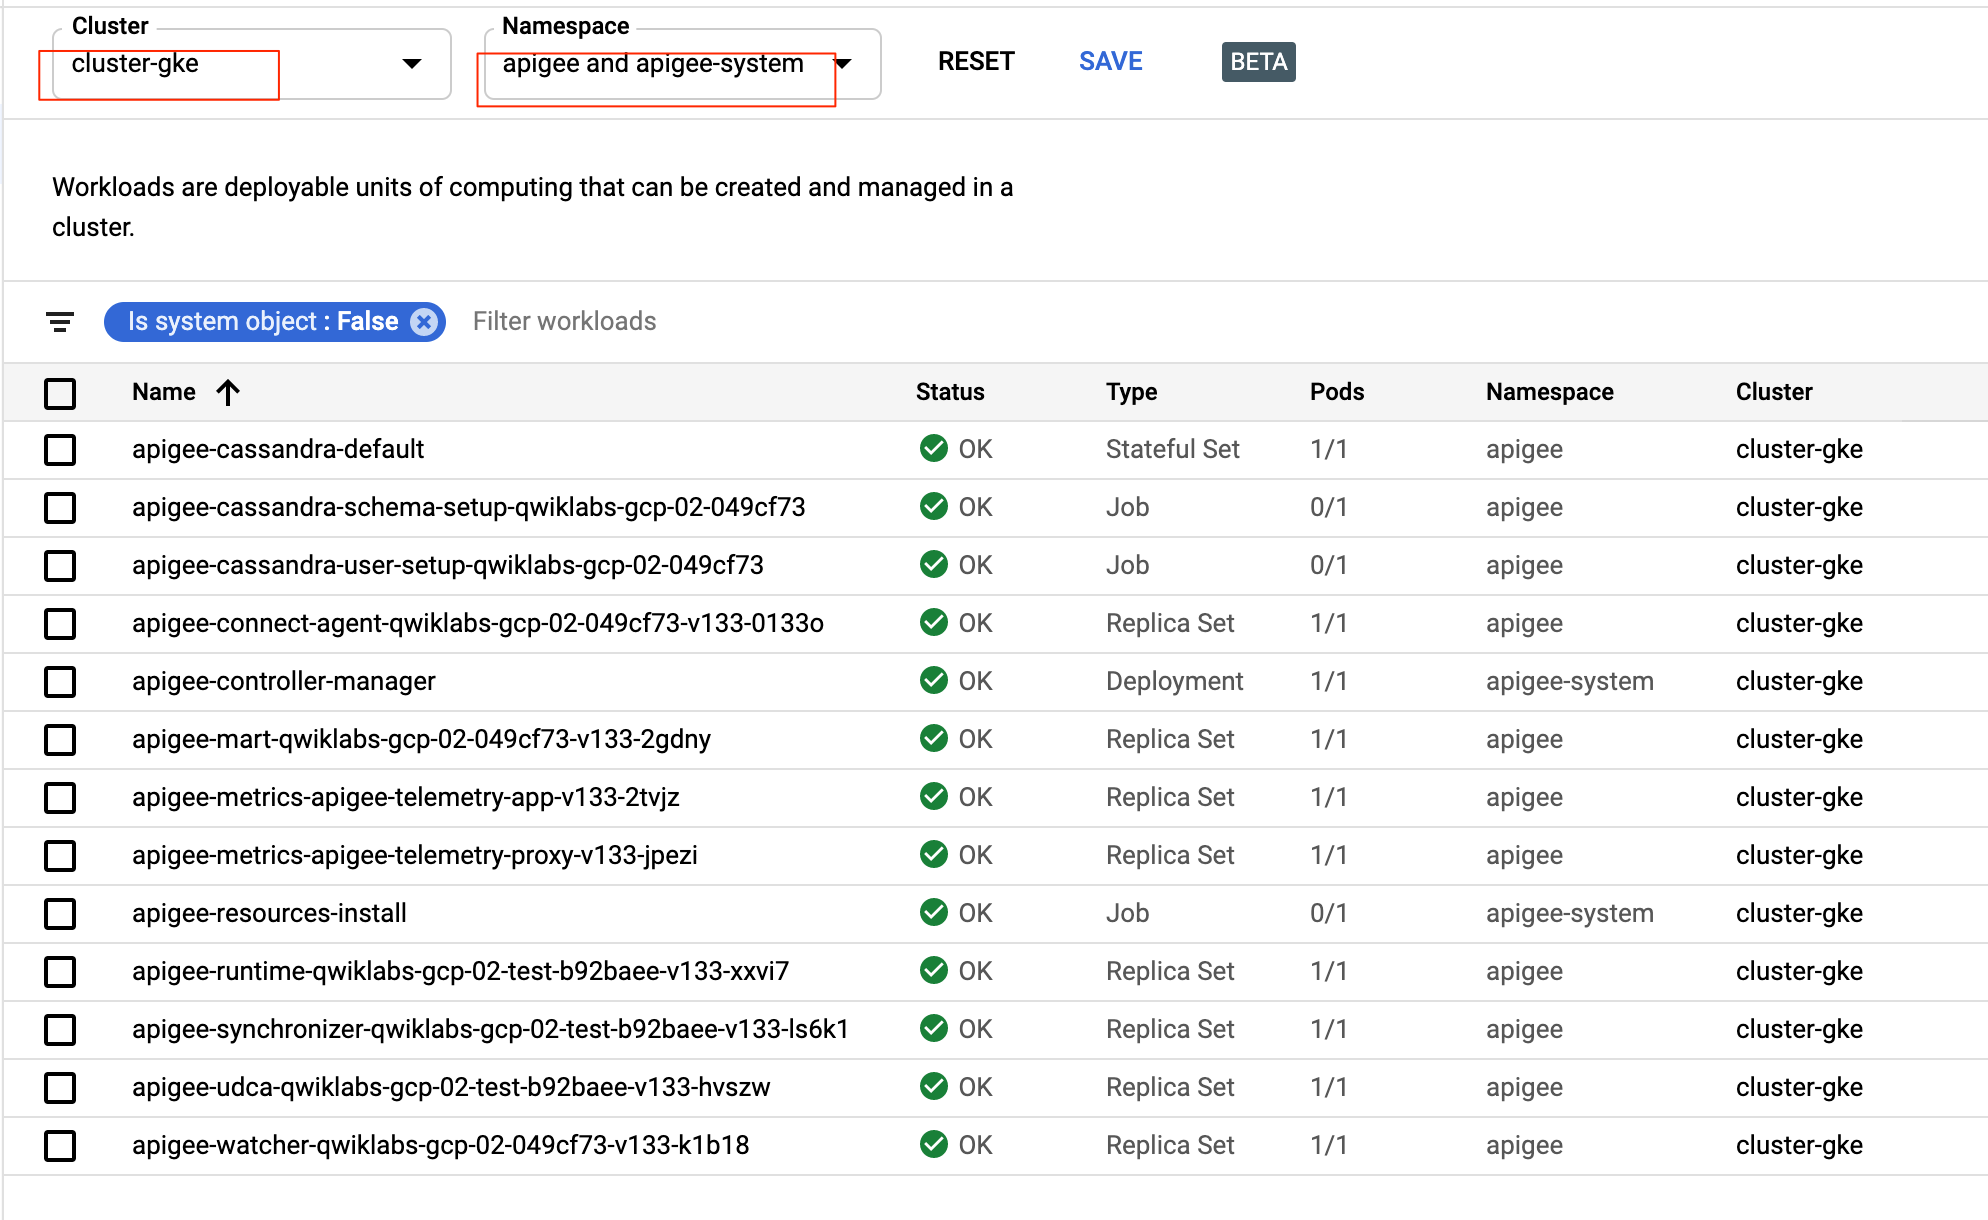Click OK status icon for apigee-runtime row
The width and height of the screenshot is (1988, 1220).
[x=934, y=971]
